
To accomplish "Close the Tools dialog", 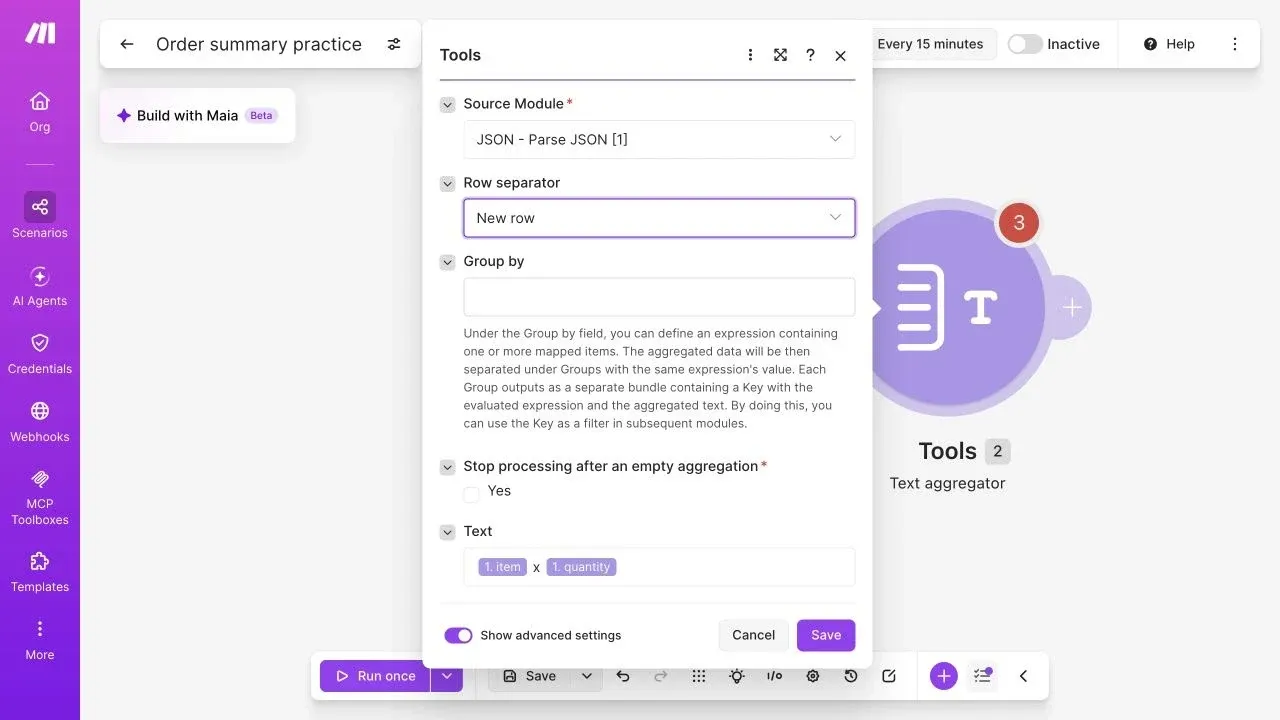I will point(840,55).
